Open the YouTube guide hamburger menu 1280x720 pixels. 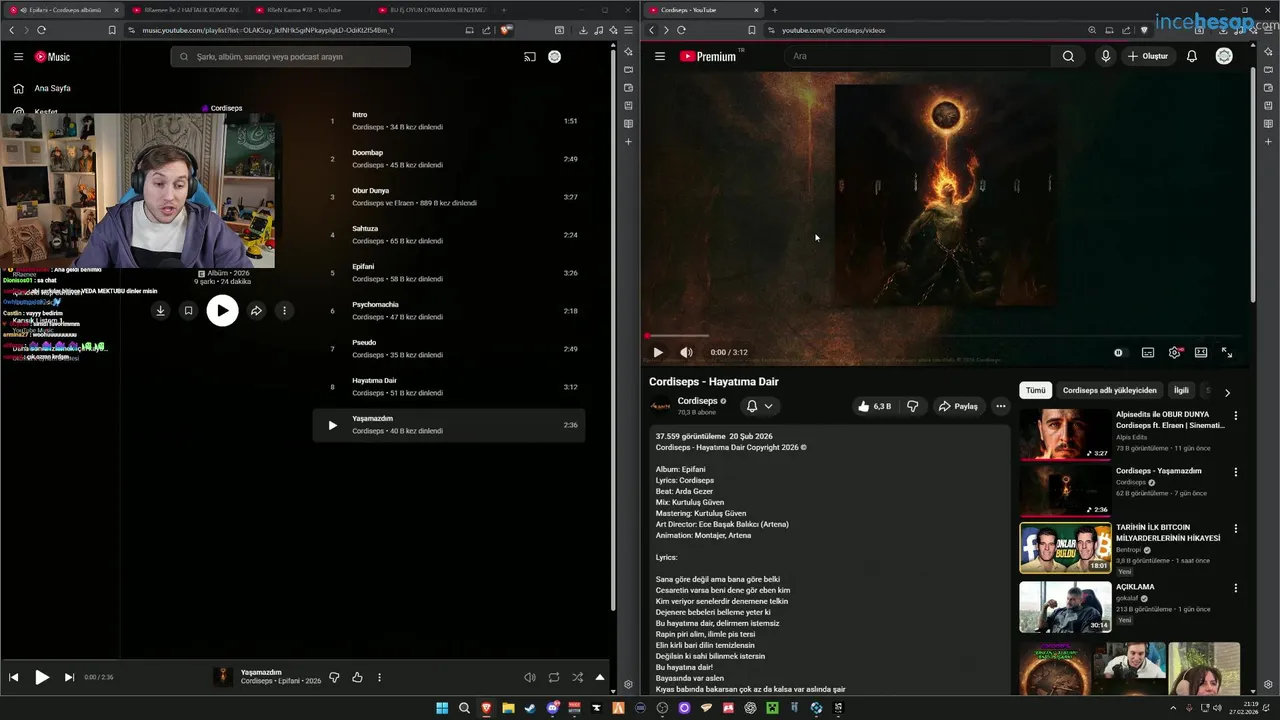pos(660,56)
